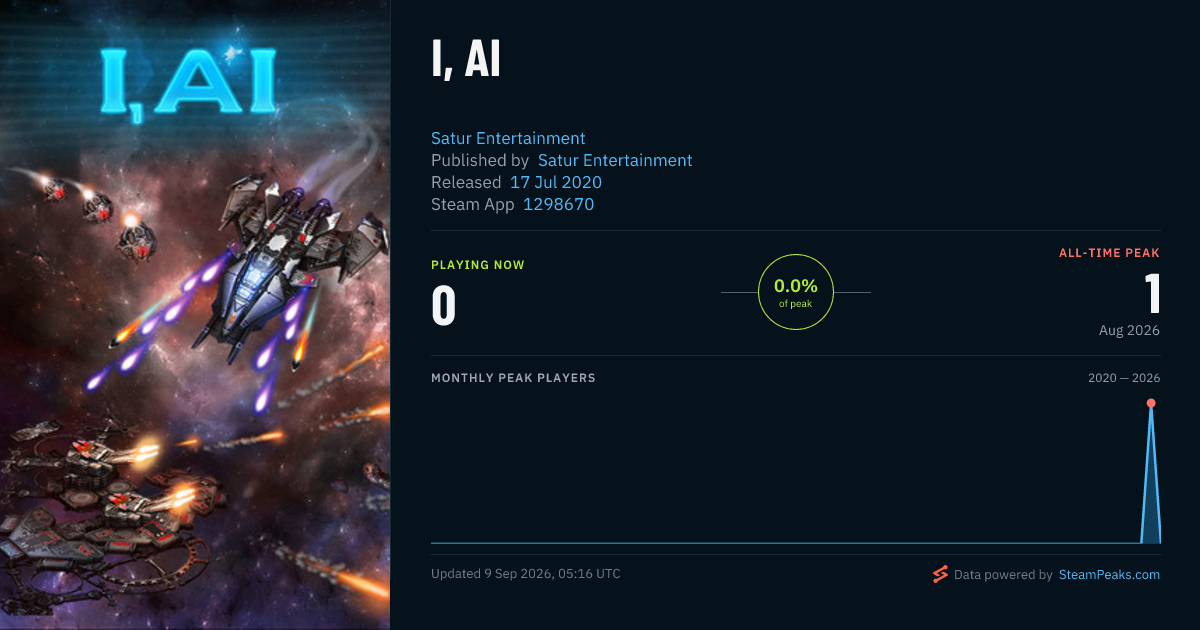
Task: Click the Aug 2026 peak date
Action: coord(1129,330)
